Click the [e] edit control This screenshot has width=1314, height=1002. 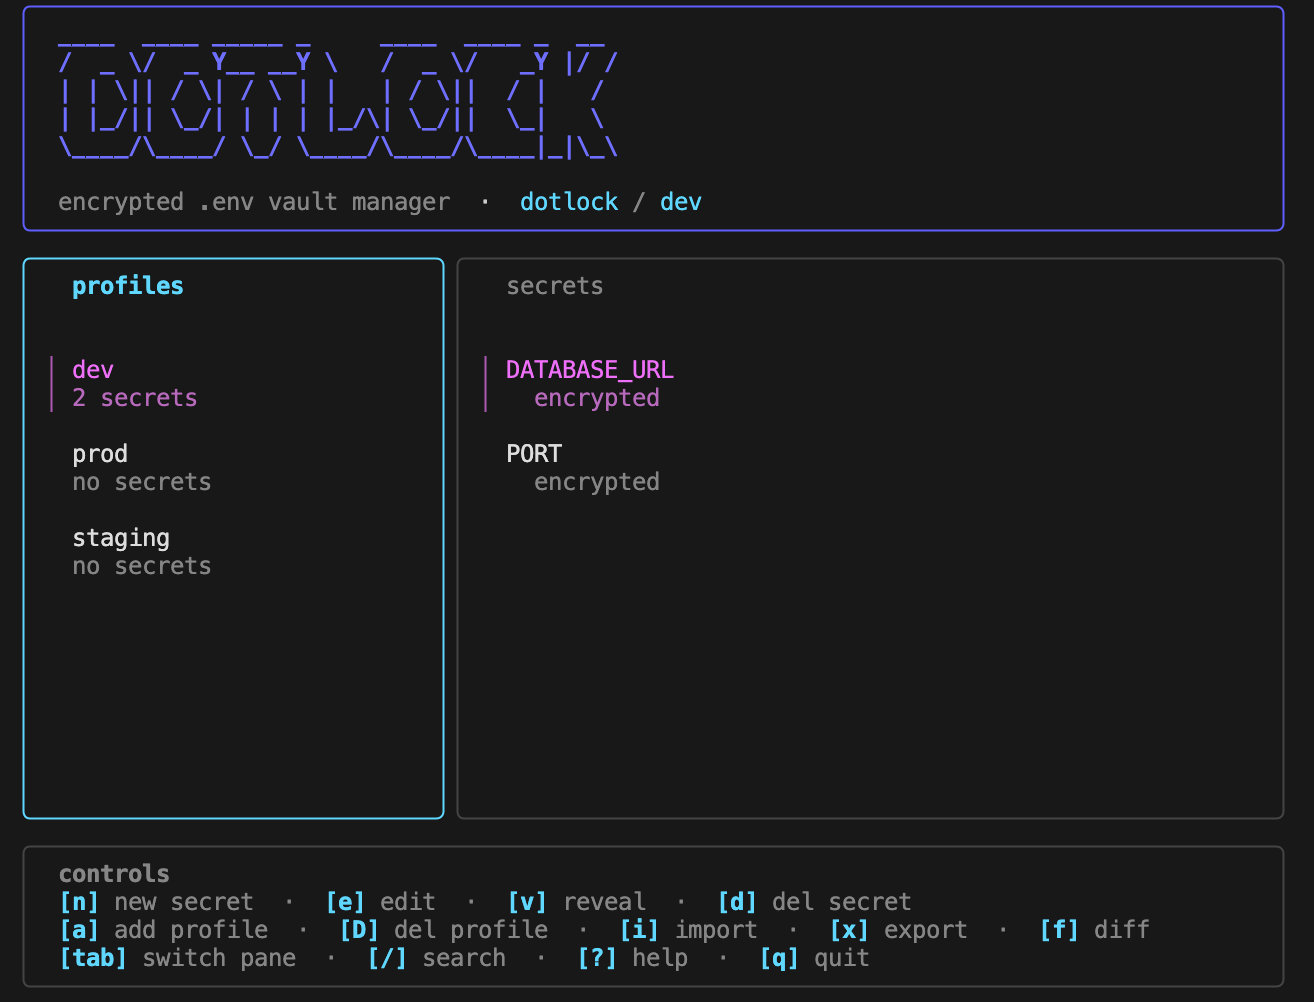coord(381,902)
